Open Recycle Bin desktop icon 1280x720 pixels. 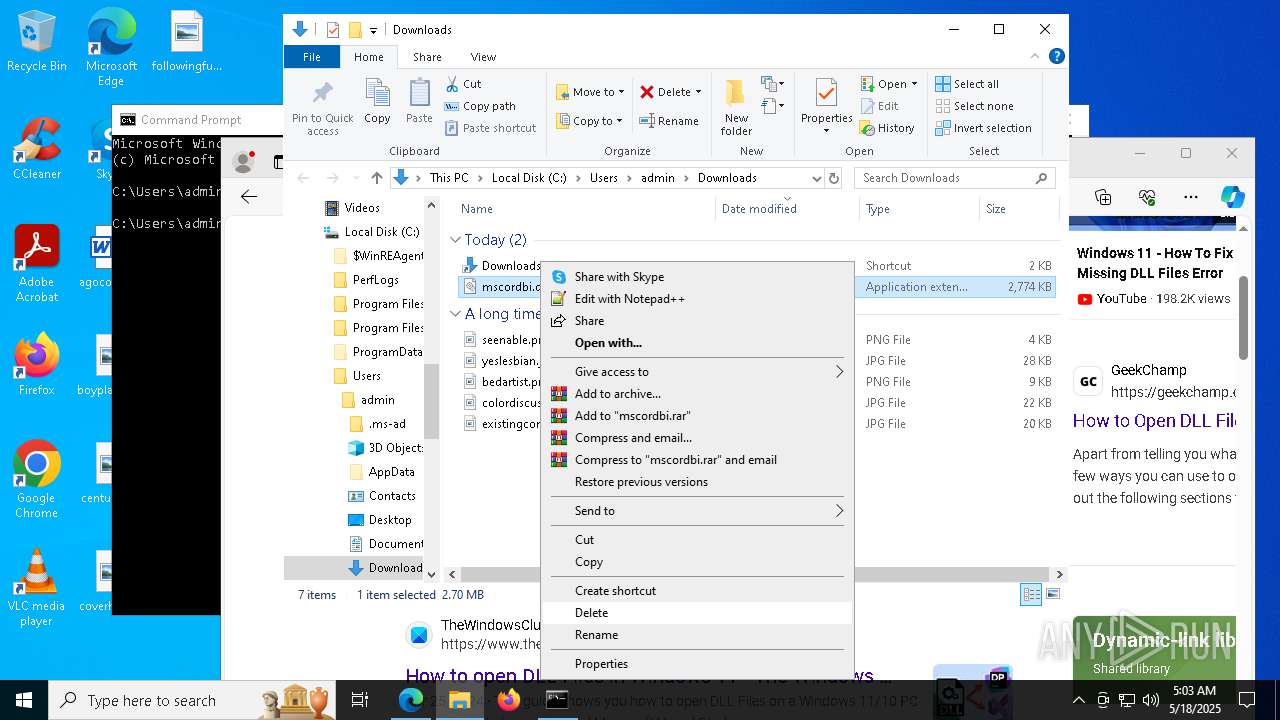pos(36,42)
